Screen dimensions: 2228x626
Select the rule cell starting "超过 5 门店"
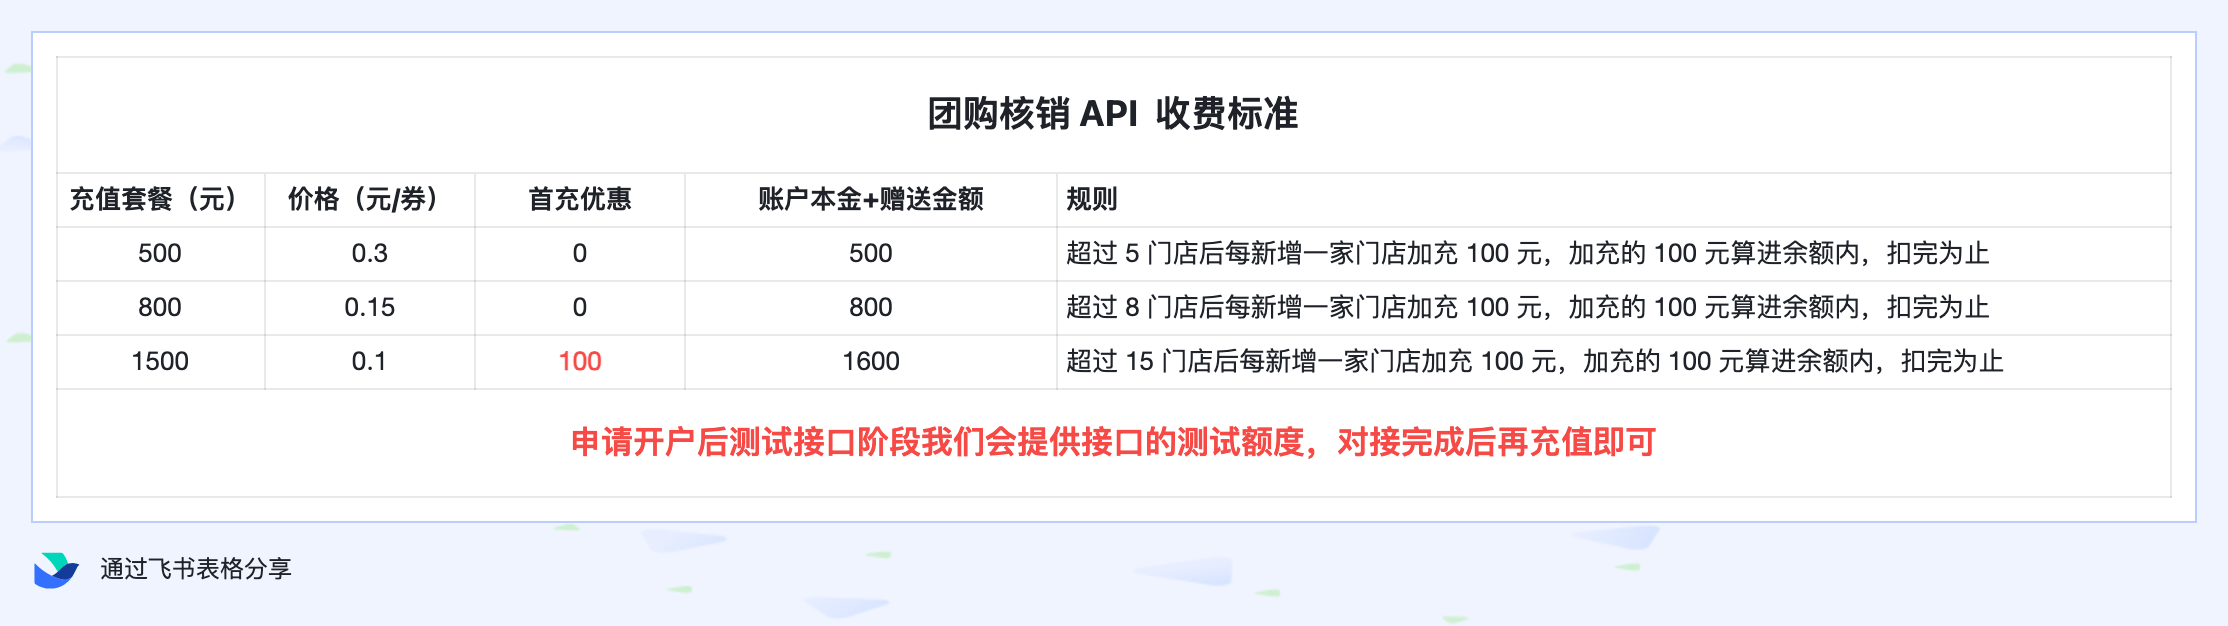[1527, 254]
